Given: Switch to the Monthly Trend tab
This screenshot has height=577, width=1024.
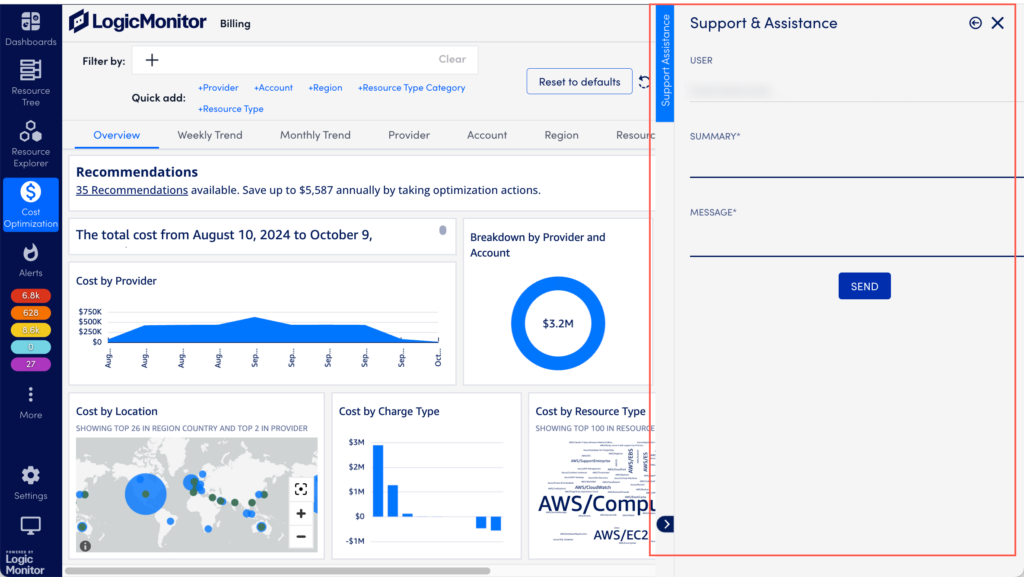Looking at the screenshot, I should [315, 134].
